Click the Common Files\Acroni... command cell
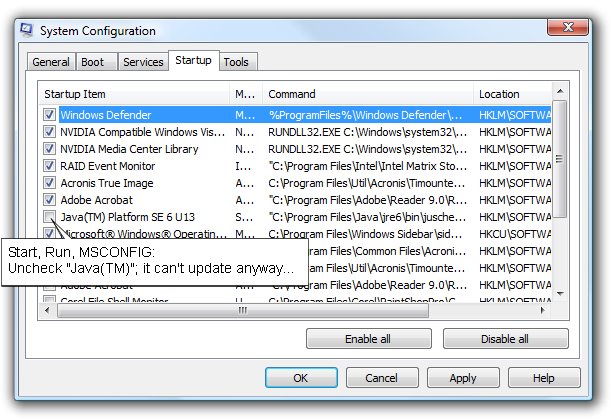Viewport: 611px width, 419px height. pos(387,251)
